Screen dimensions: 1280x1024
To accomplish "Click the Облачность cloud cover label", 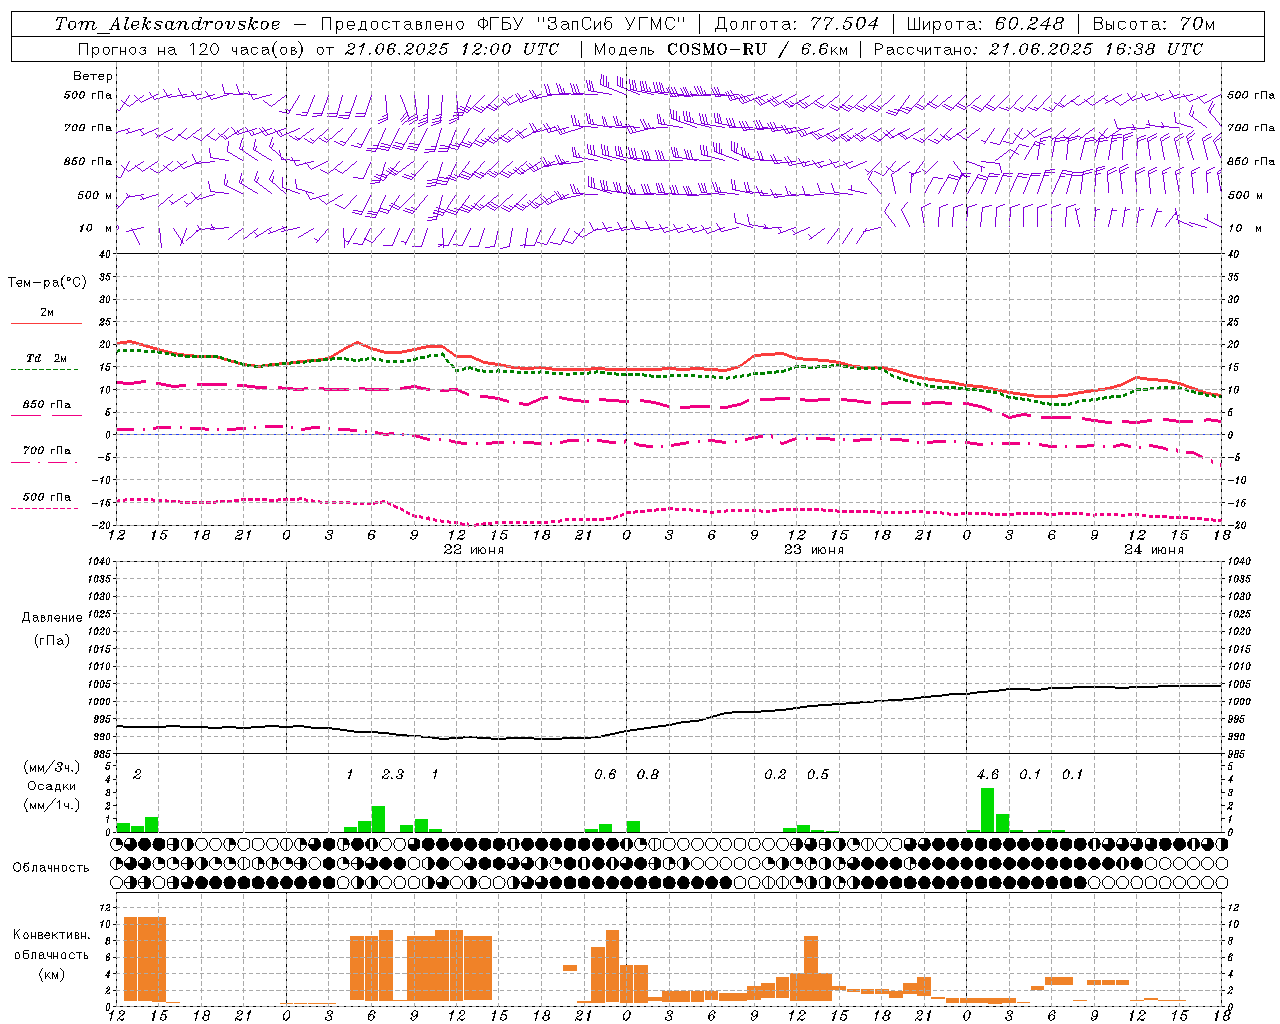I will [51, 868].
